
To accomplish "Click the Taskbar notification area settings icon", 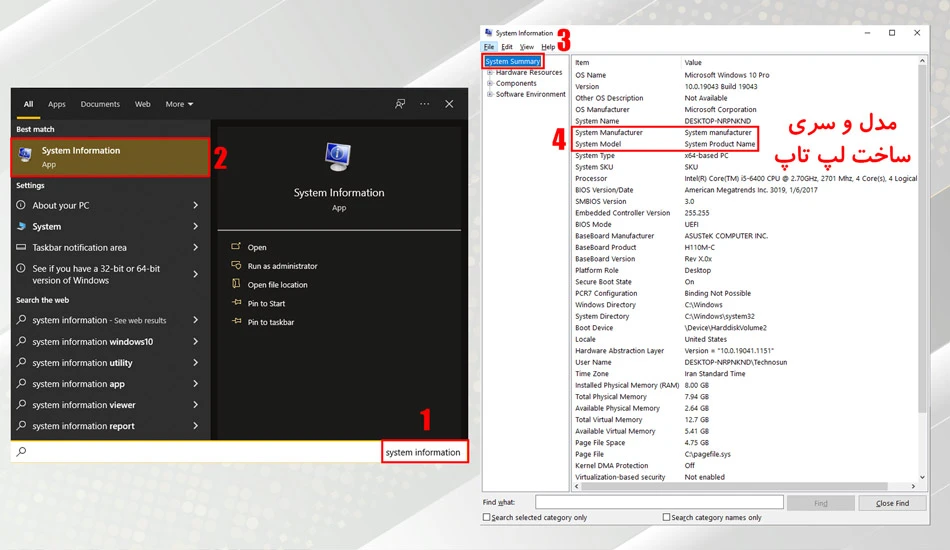I will click(x=21, y=247).
